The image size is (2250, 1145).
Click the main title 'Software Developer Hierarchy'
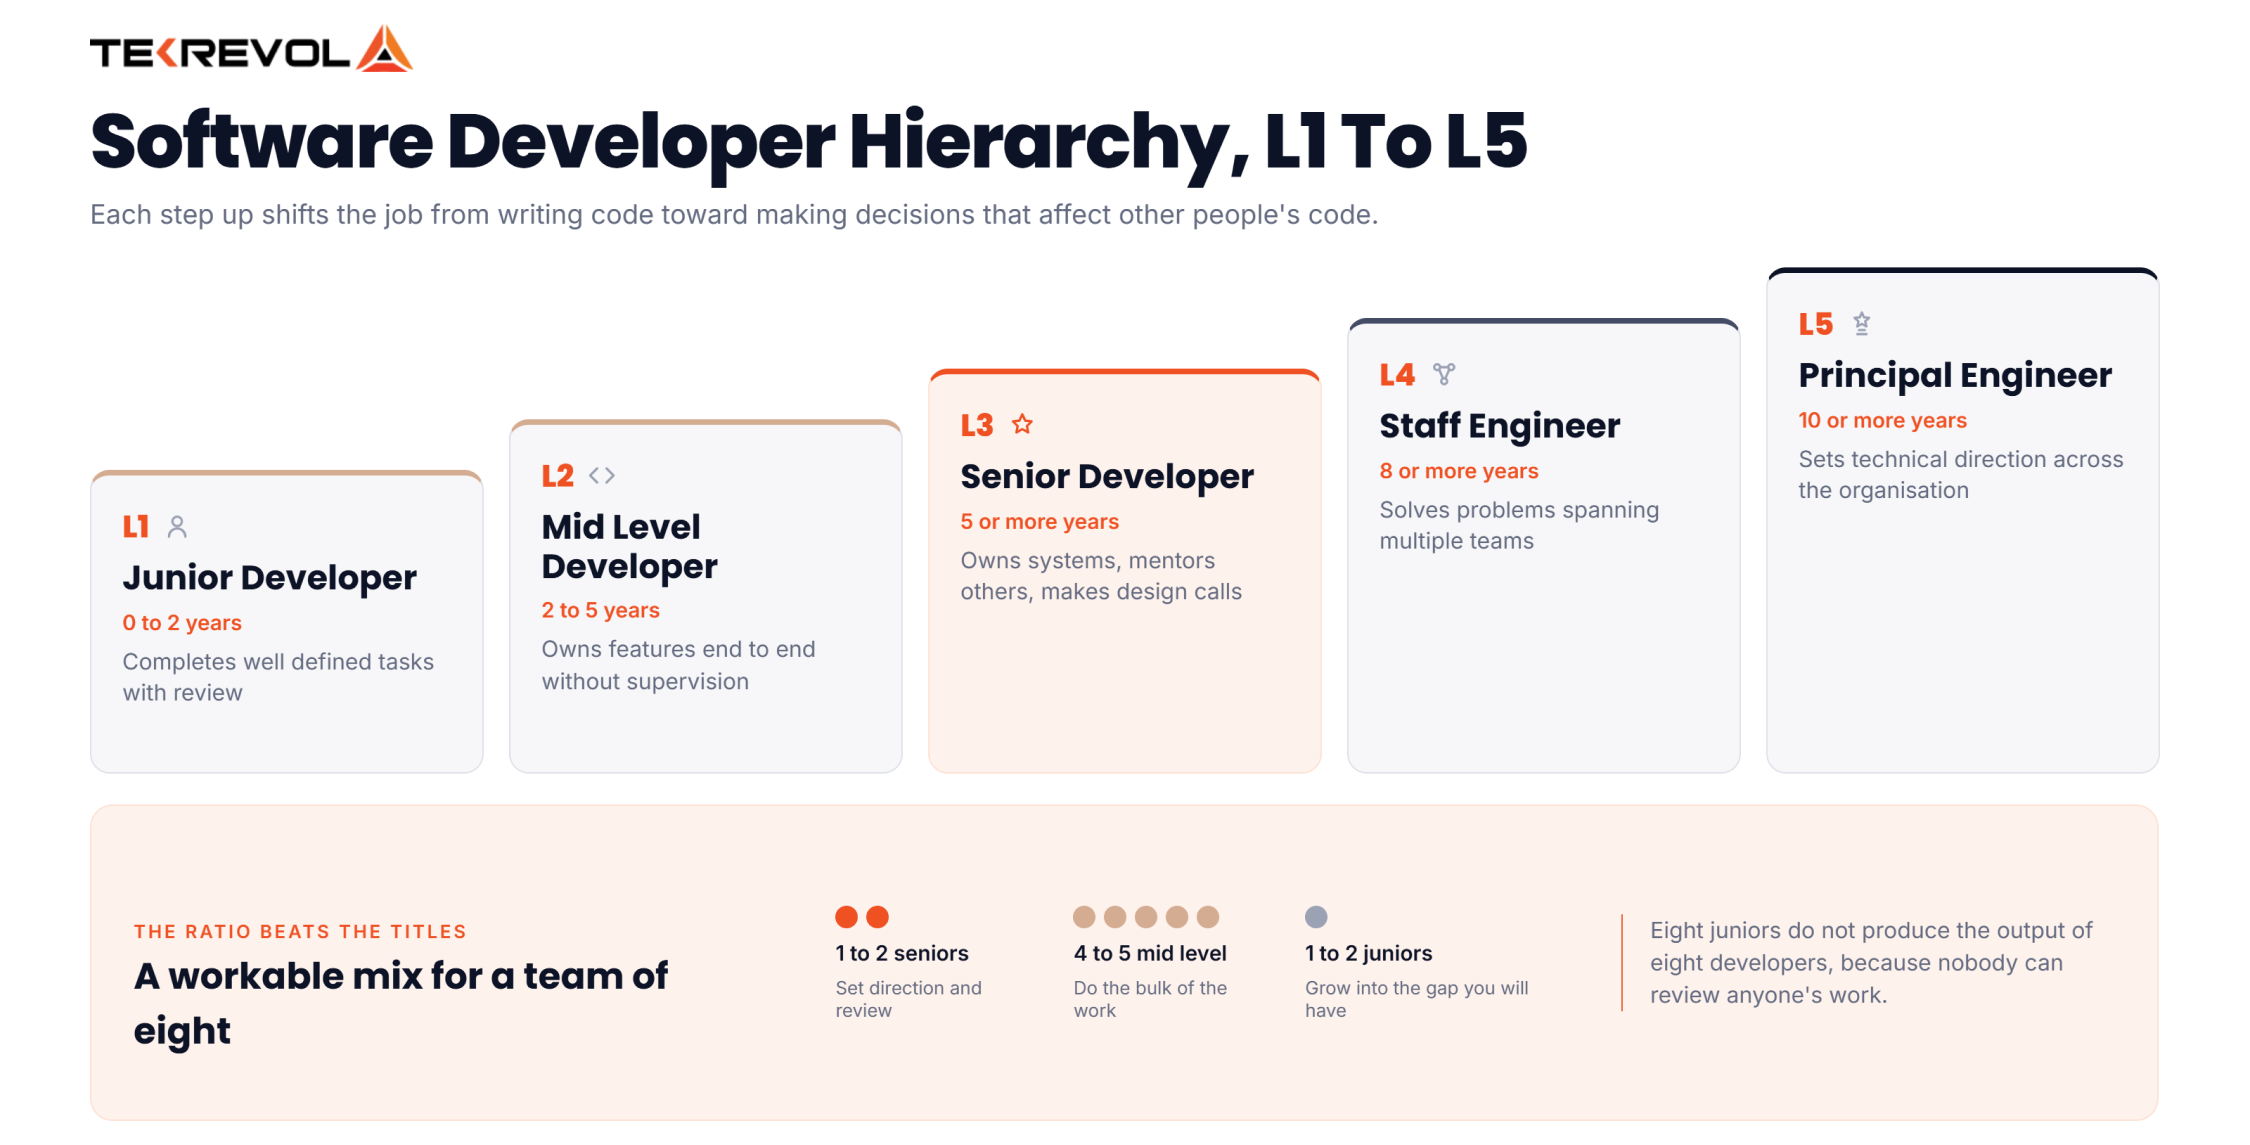coord(809,141)
